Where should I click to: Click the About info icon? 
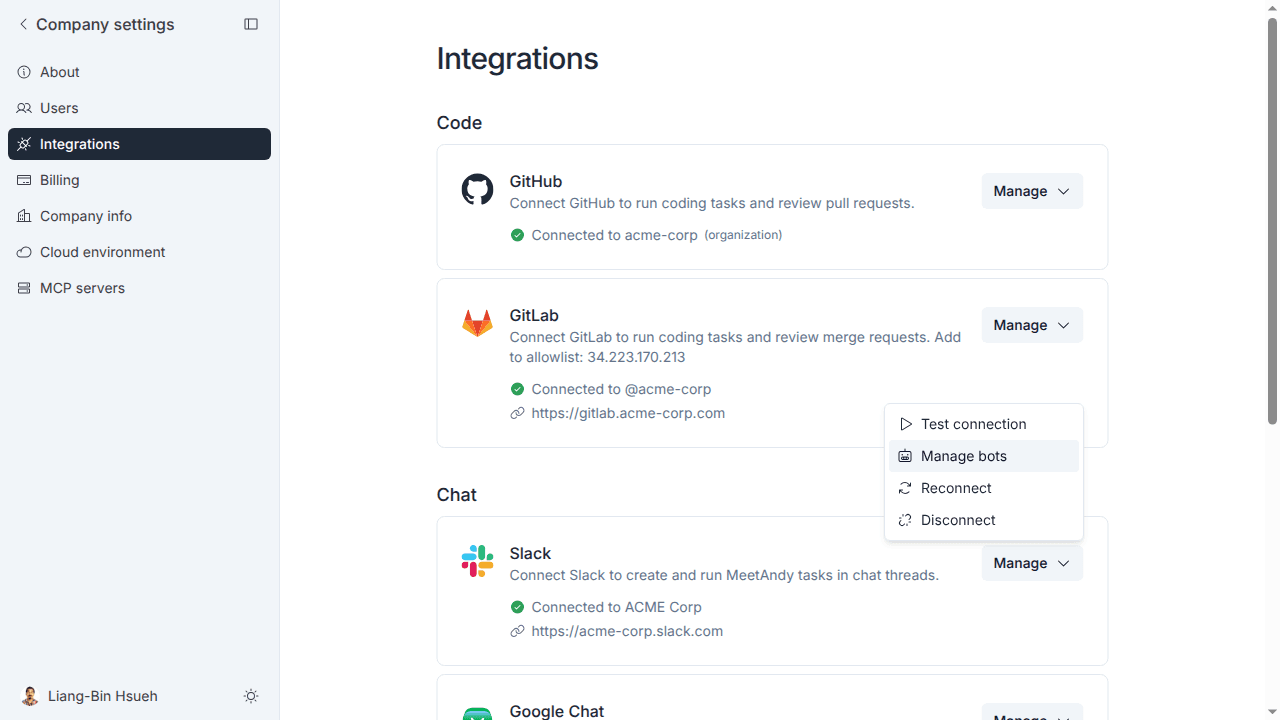[24, 72]
